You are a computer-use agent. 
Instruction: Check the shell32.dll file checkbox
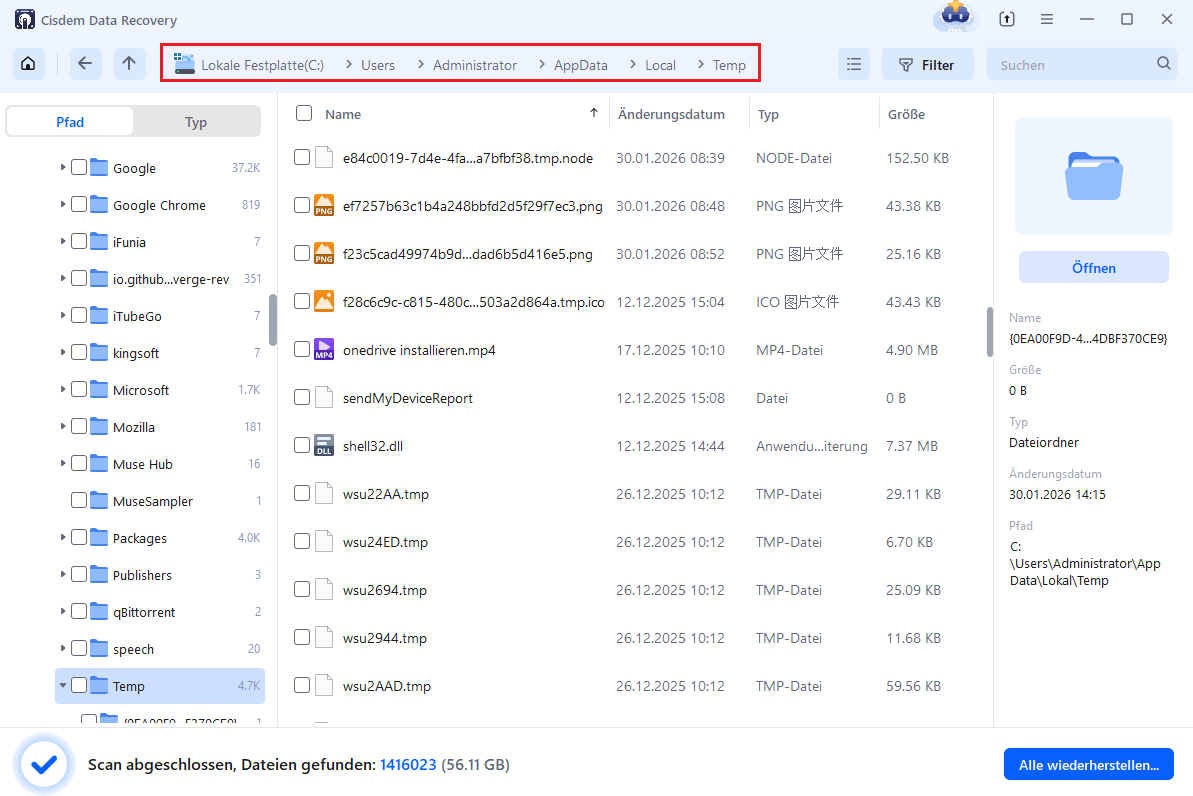[302, 445]
